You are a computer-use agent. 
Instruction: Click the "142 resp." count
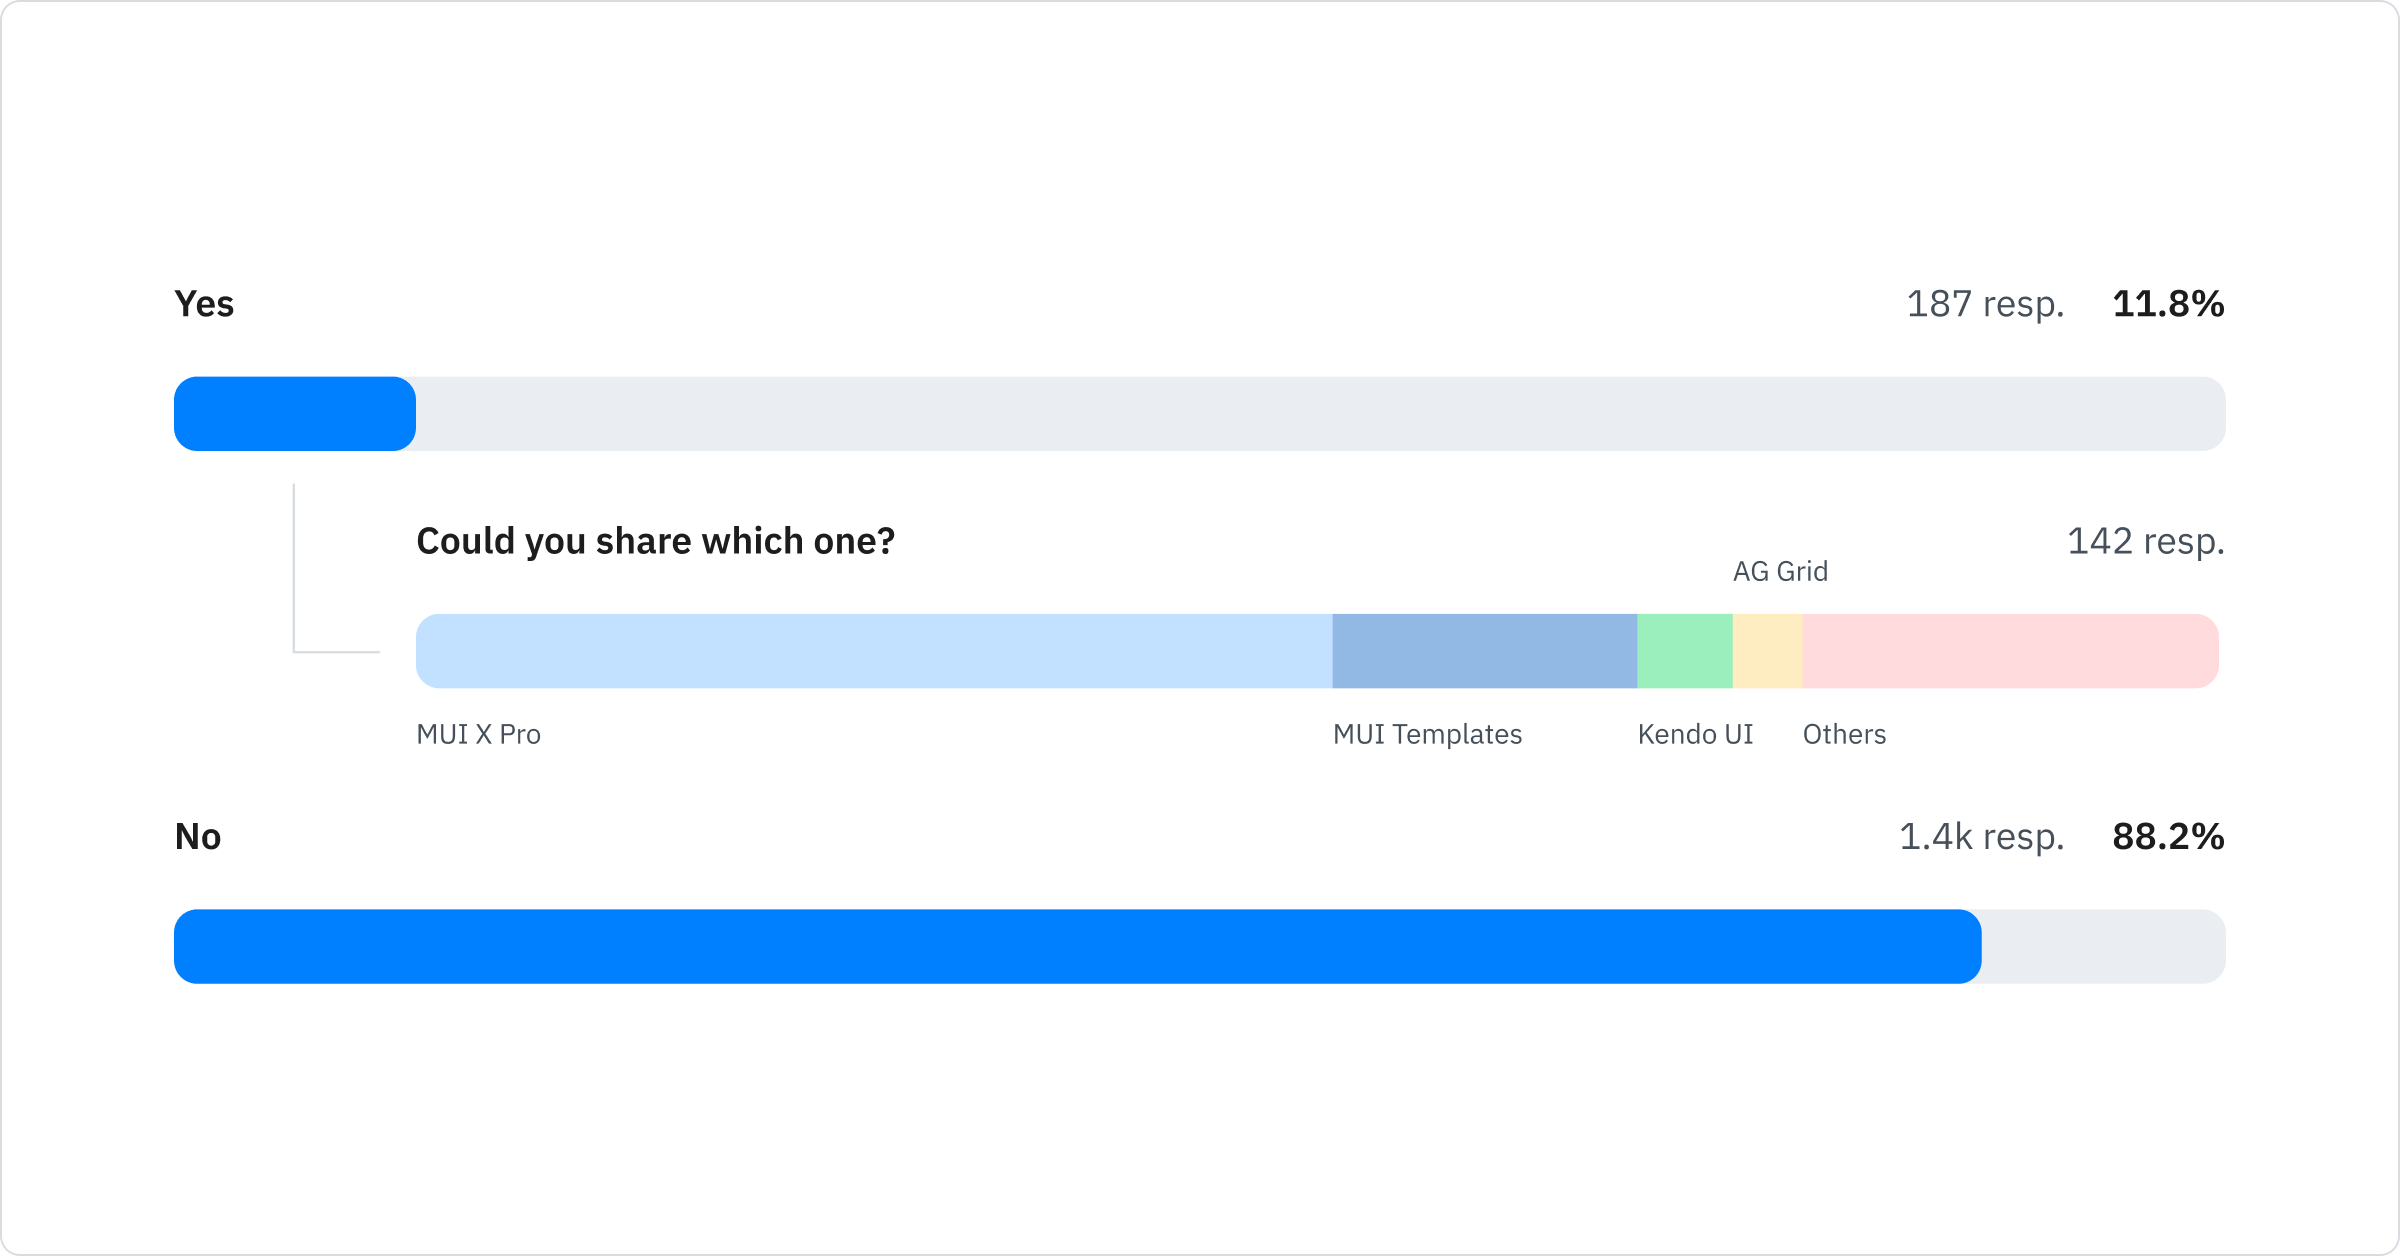(2145, 541)
